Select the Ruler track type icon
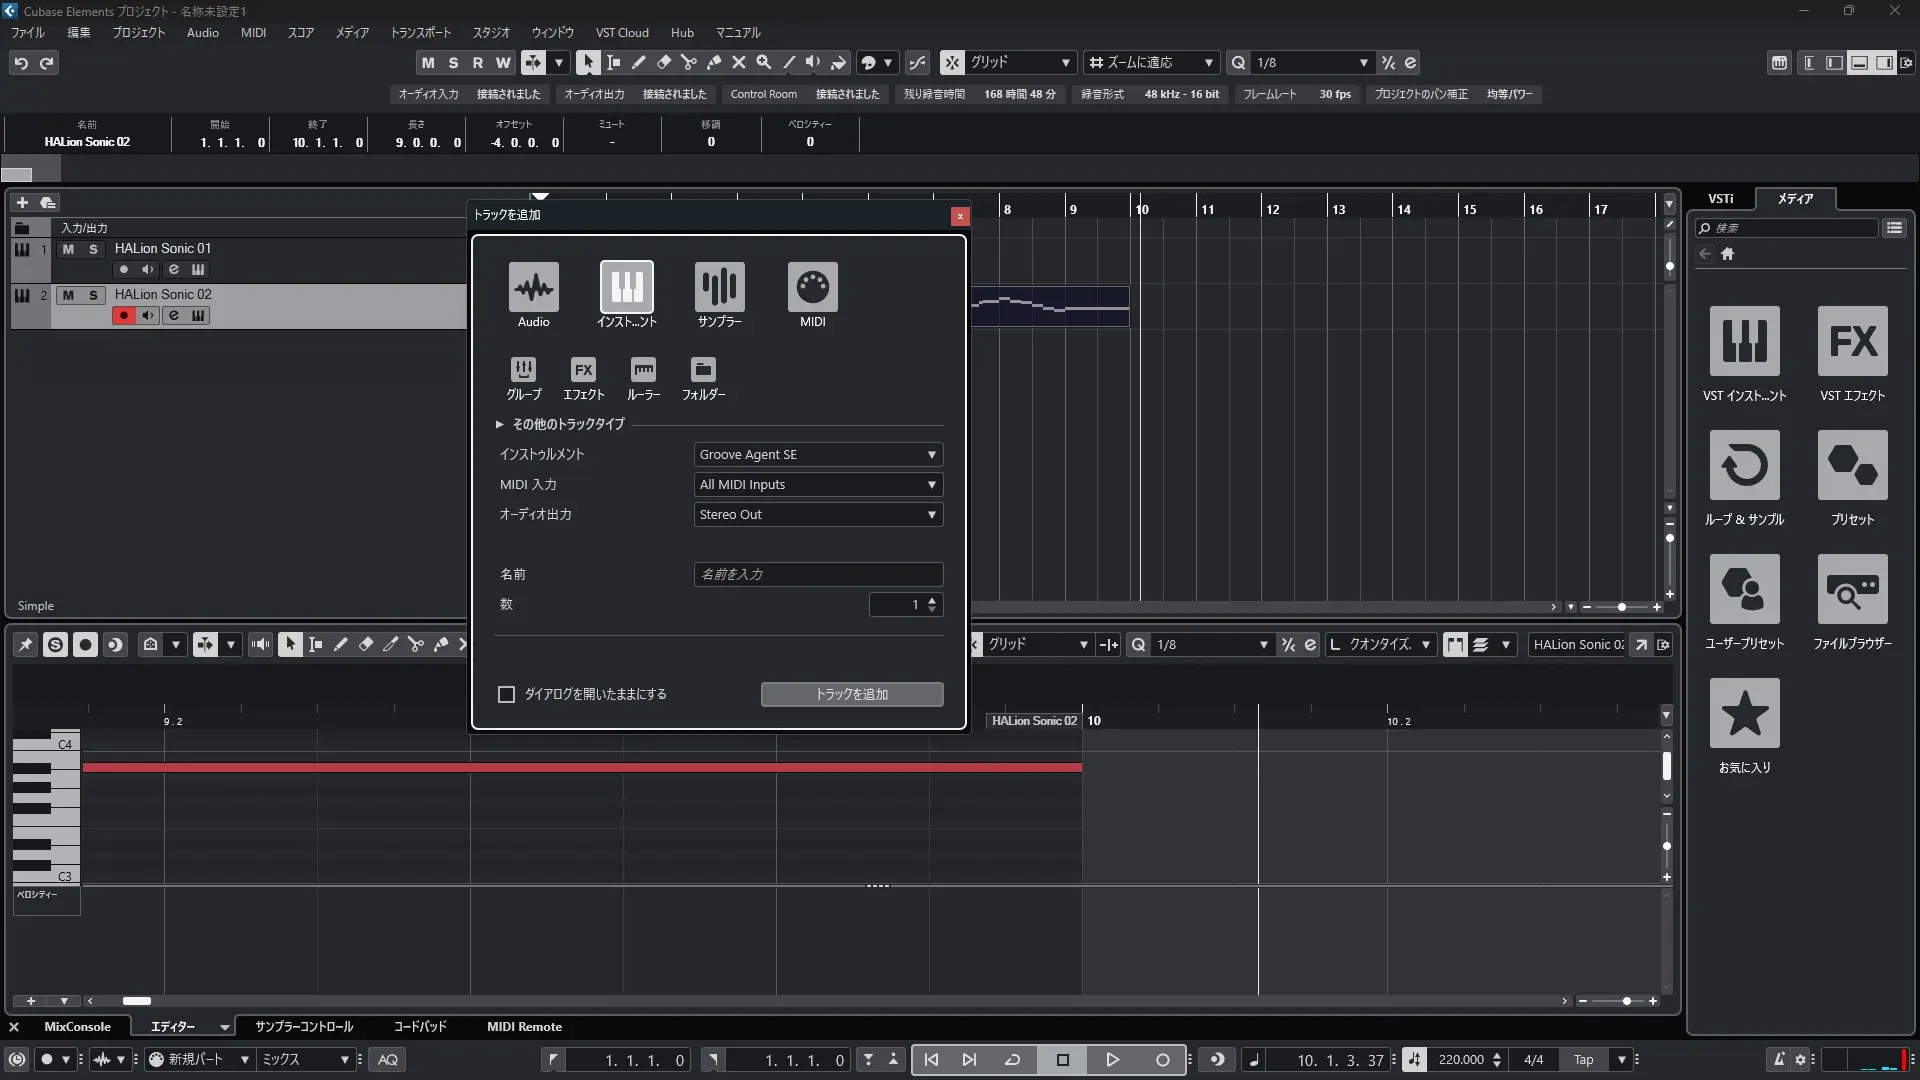The image size is (1920, 1080). click(643, 370)
